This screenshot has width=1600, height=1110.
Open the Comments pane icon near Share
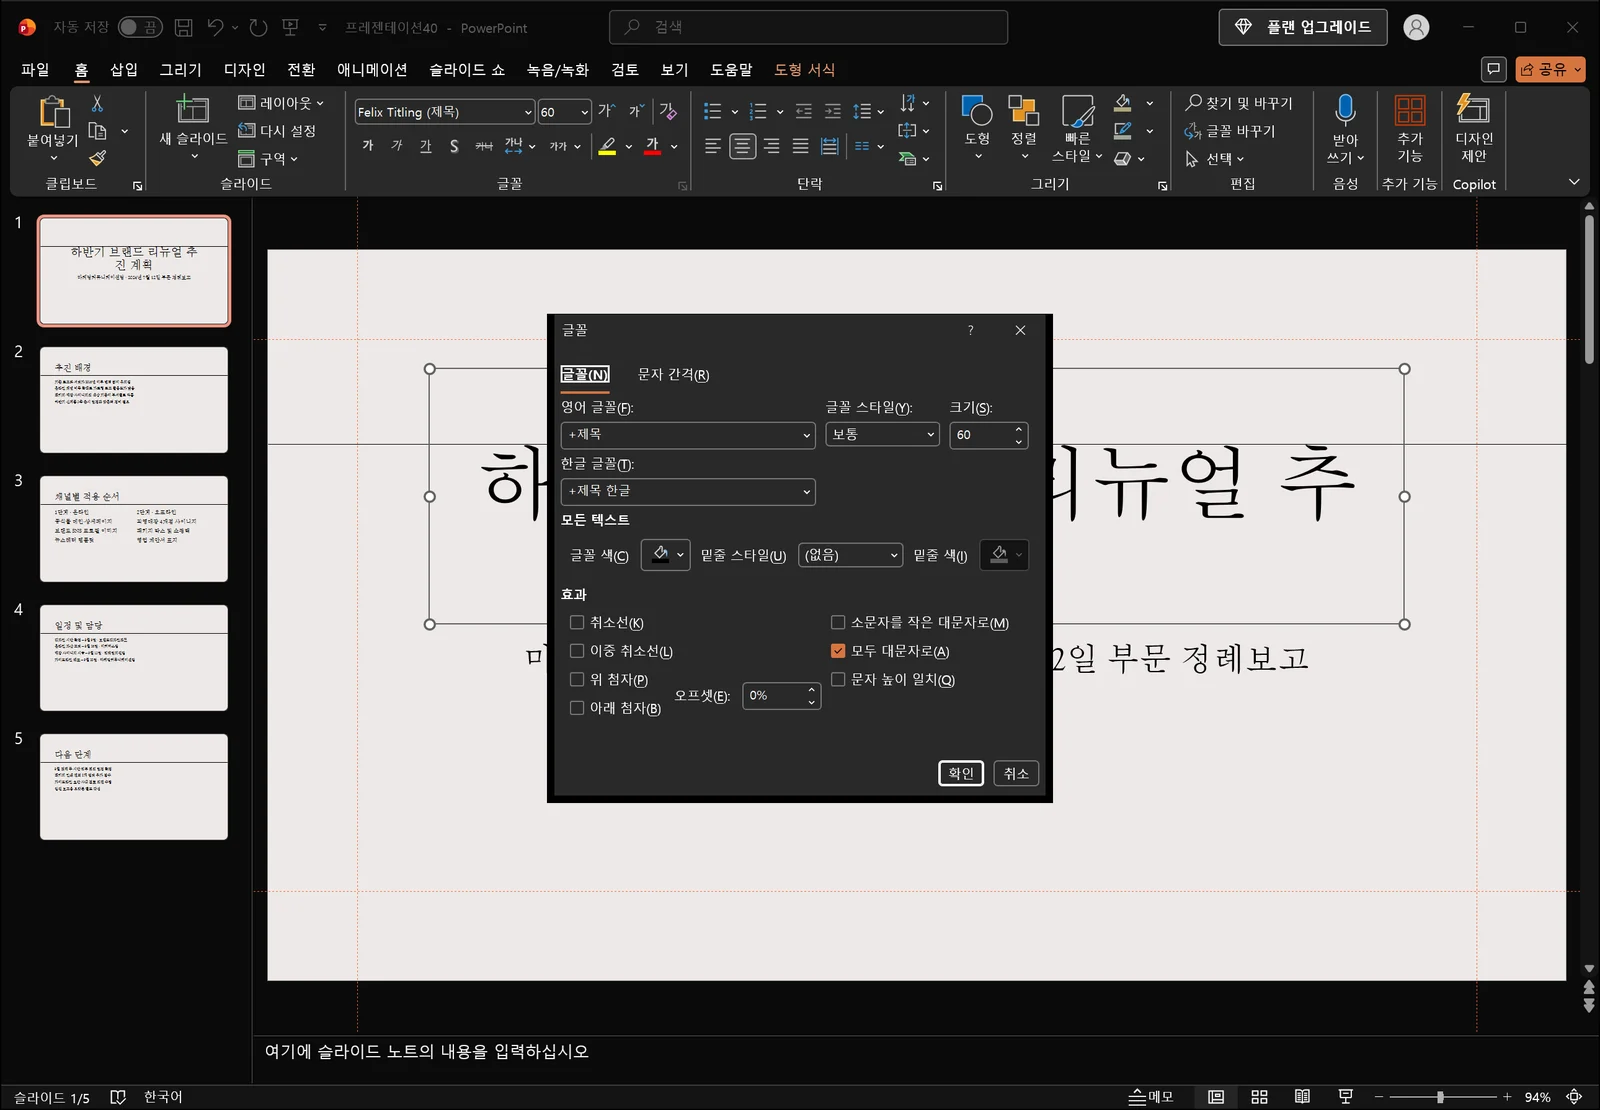(x=1493, y=69)
